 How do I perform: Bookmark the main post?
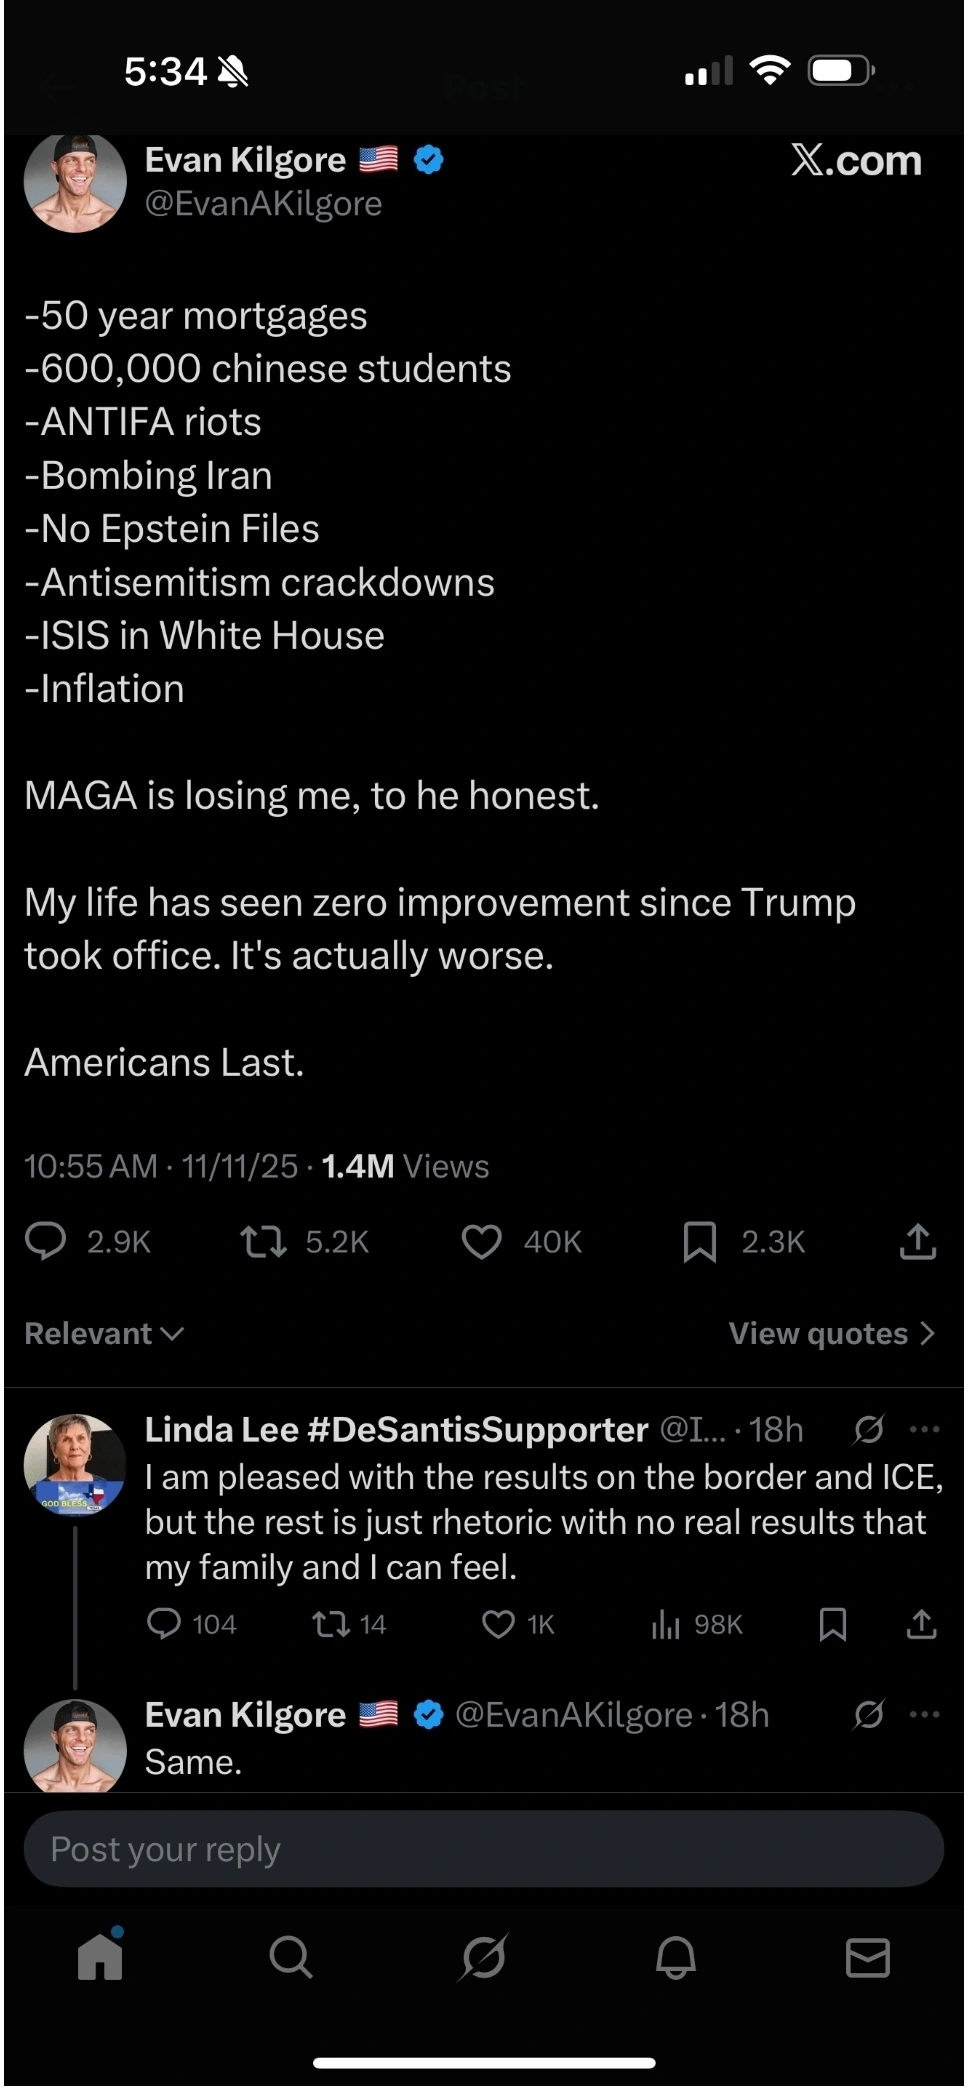tap(700, 1242)
